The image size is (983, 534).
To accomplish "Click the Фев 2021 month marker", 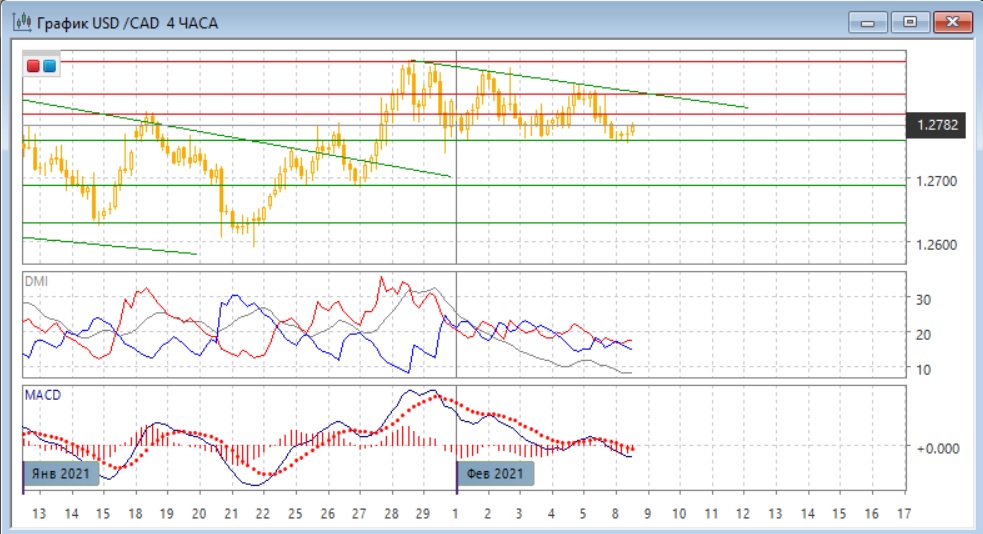I will (495, 473).
